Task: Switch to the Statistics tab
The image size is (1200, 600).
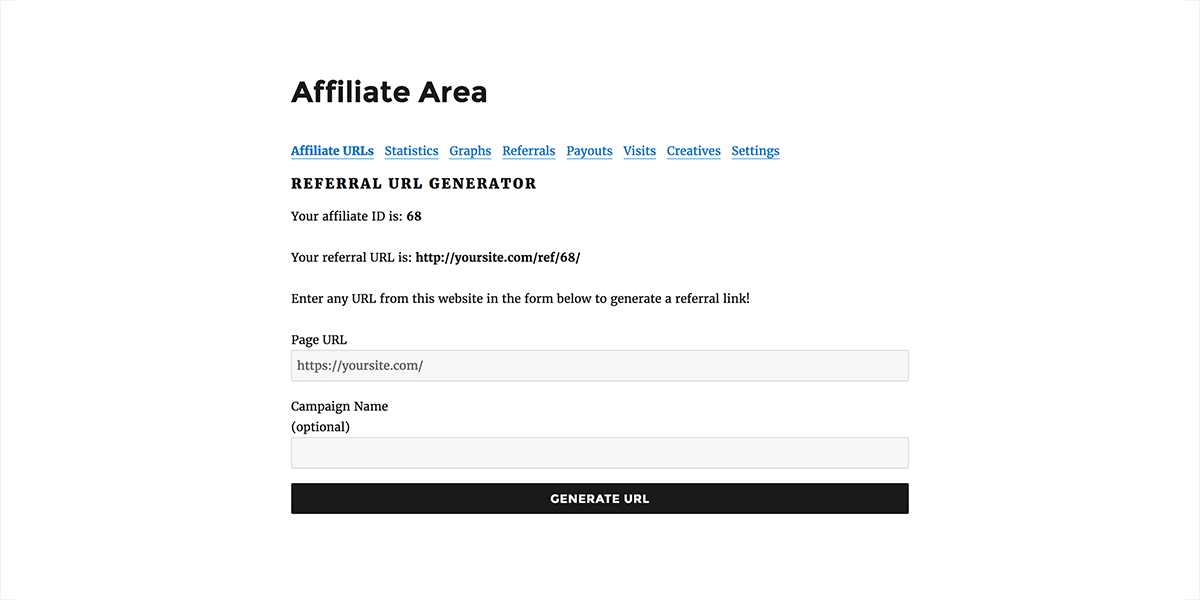Action: click(411, 151)
